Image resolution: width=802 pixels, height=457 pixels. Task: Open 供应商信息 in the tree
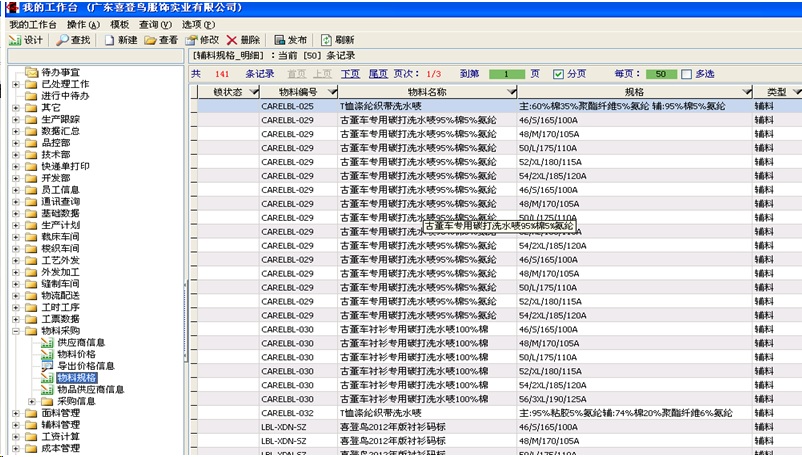[80, 342]
